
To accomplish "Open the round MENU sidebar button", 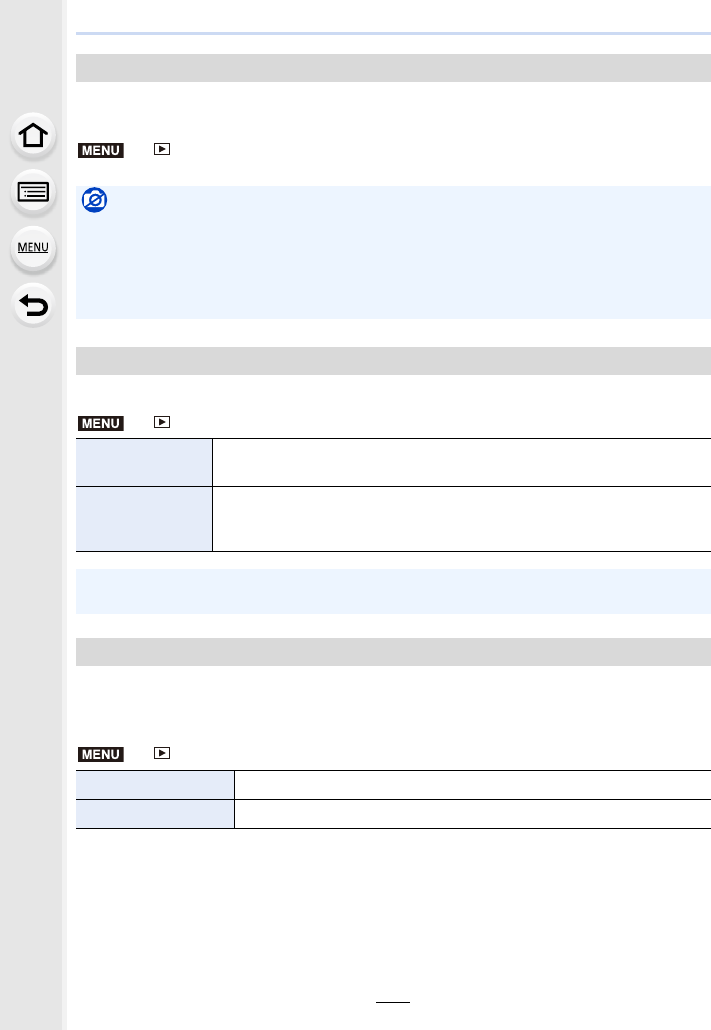I will click(x=33, y=248).
